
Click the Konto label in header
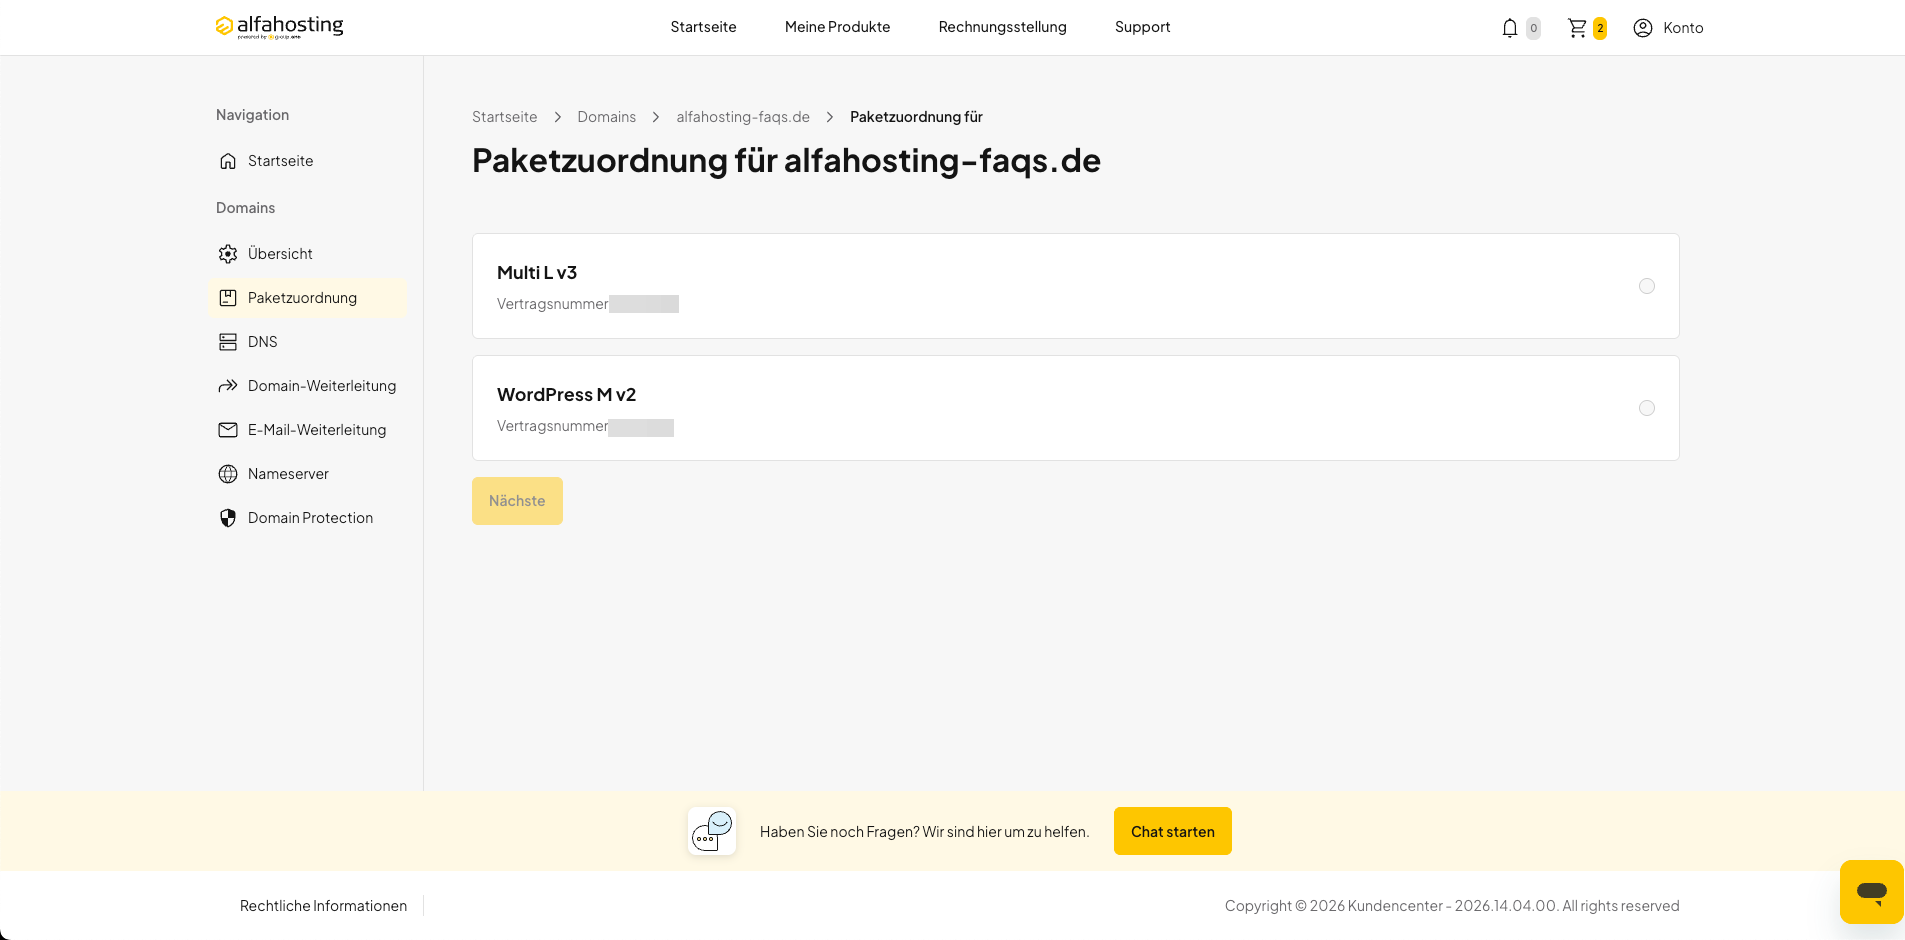(x=1683, y=28)
